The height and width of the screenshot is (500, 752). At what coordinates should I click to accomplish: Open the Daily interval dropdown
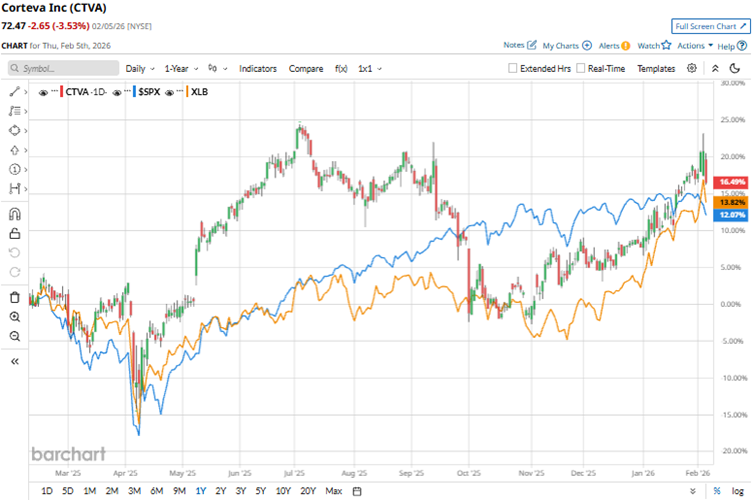[x=140, y=69]
